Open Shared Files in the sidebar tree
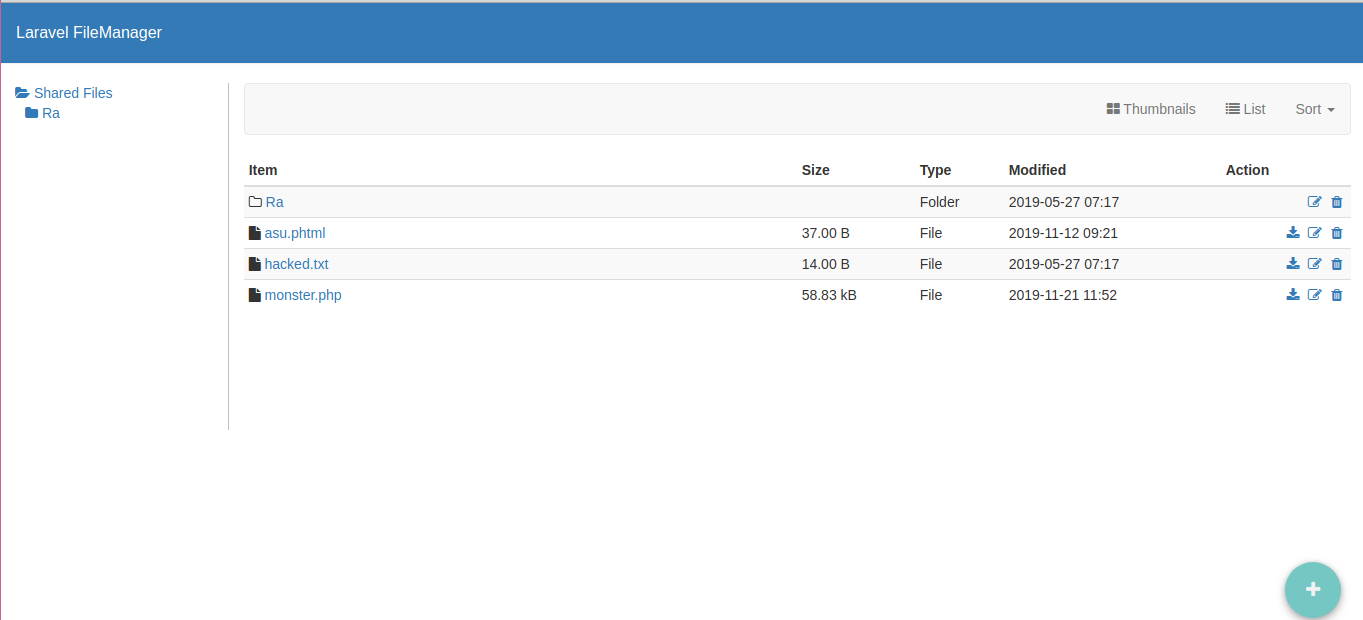1363x620 pixels. pyautogui.click(x=64, y=93)
